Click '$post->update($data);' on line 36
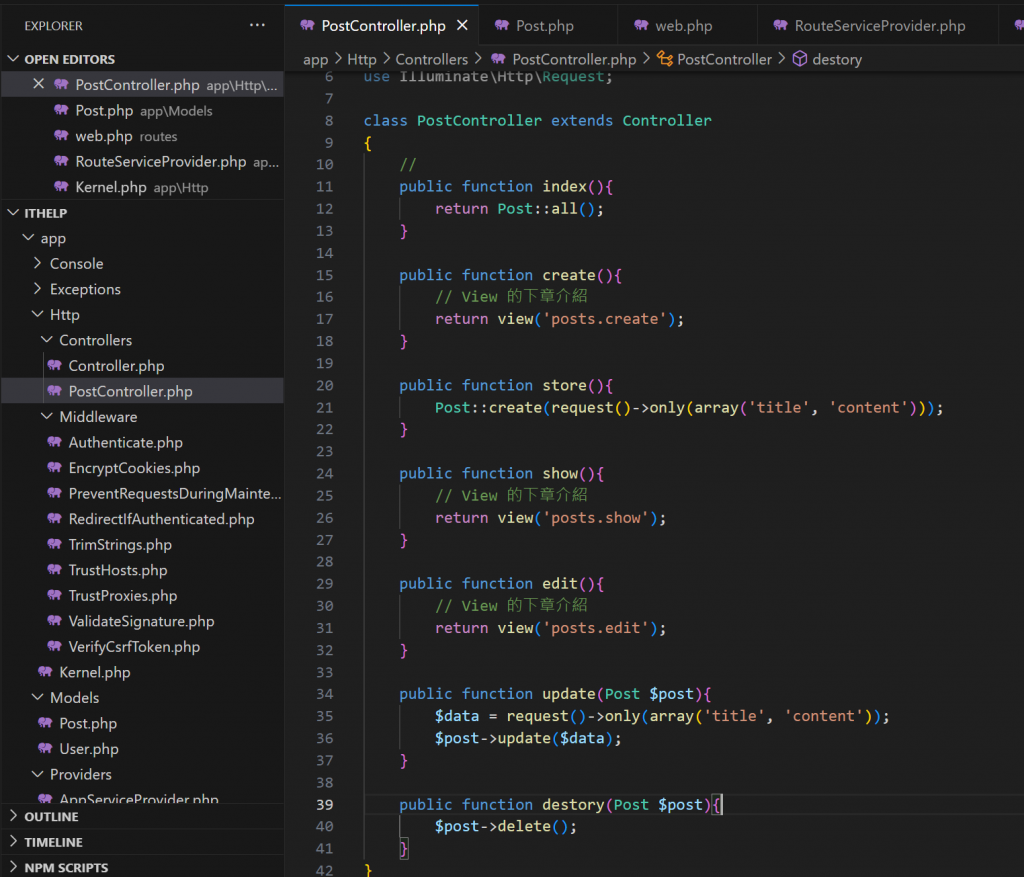The width and height of the screenshot is (1024, 877). 528,738
